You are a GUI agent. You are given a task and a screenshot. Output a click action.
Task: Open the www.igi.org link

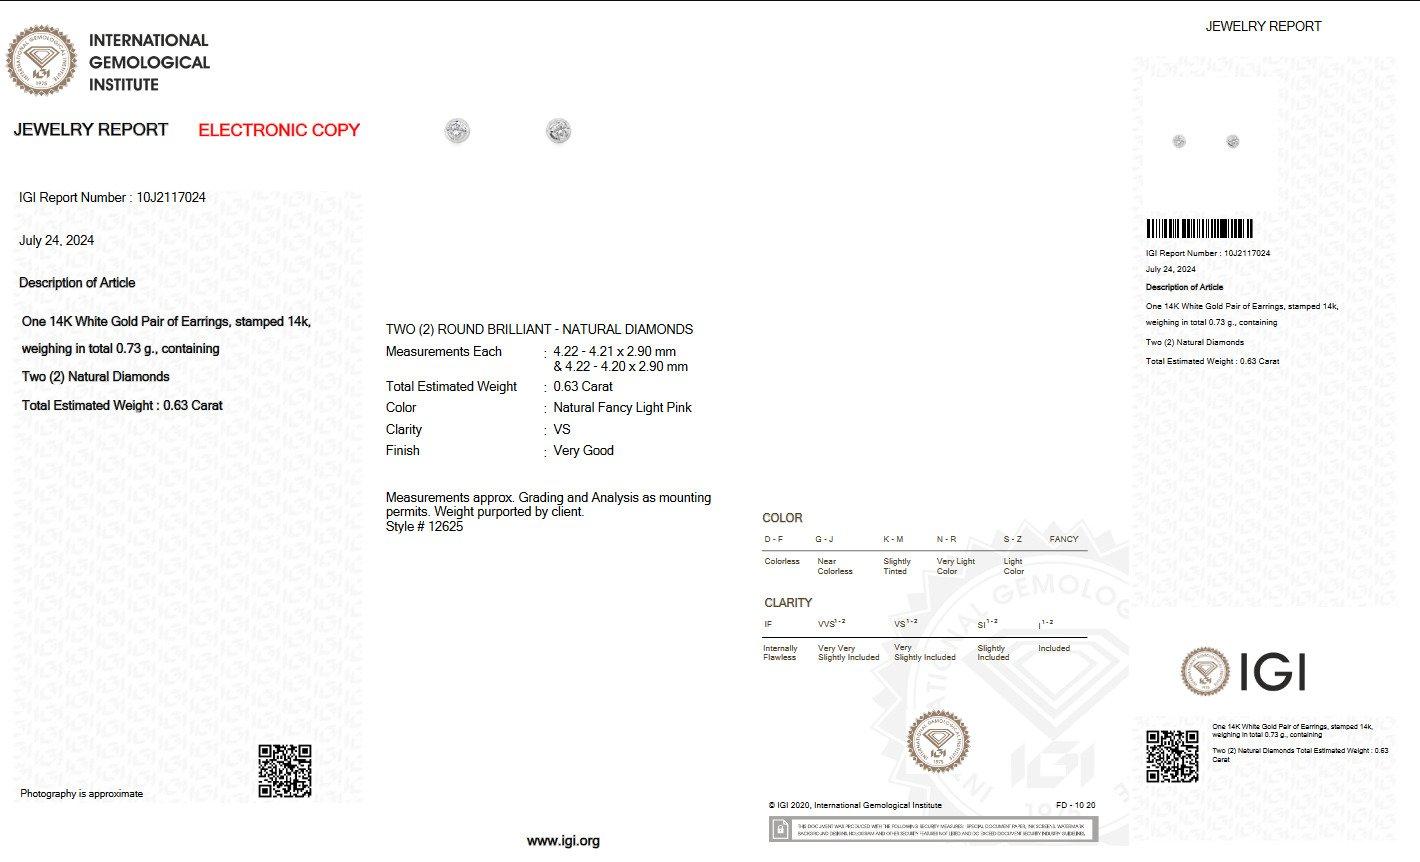tap(563, 841)
